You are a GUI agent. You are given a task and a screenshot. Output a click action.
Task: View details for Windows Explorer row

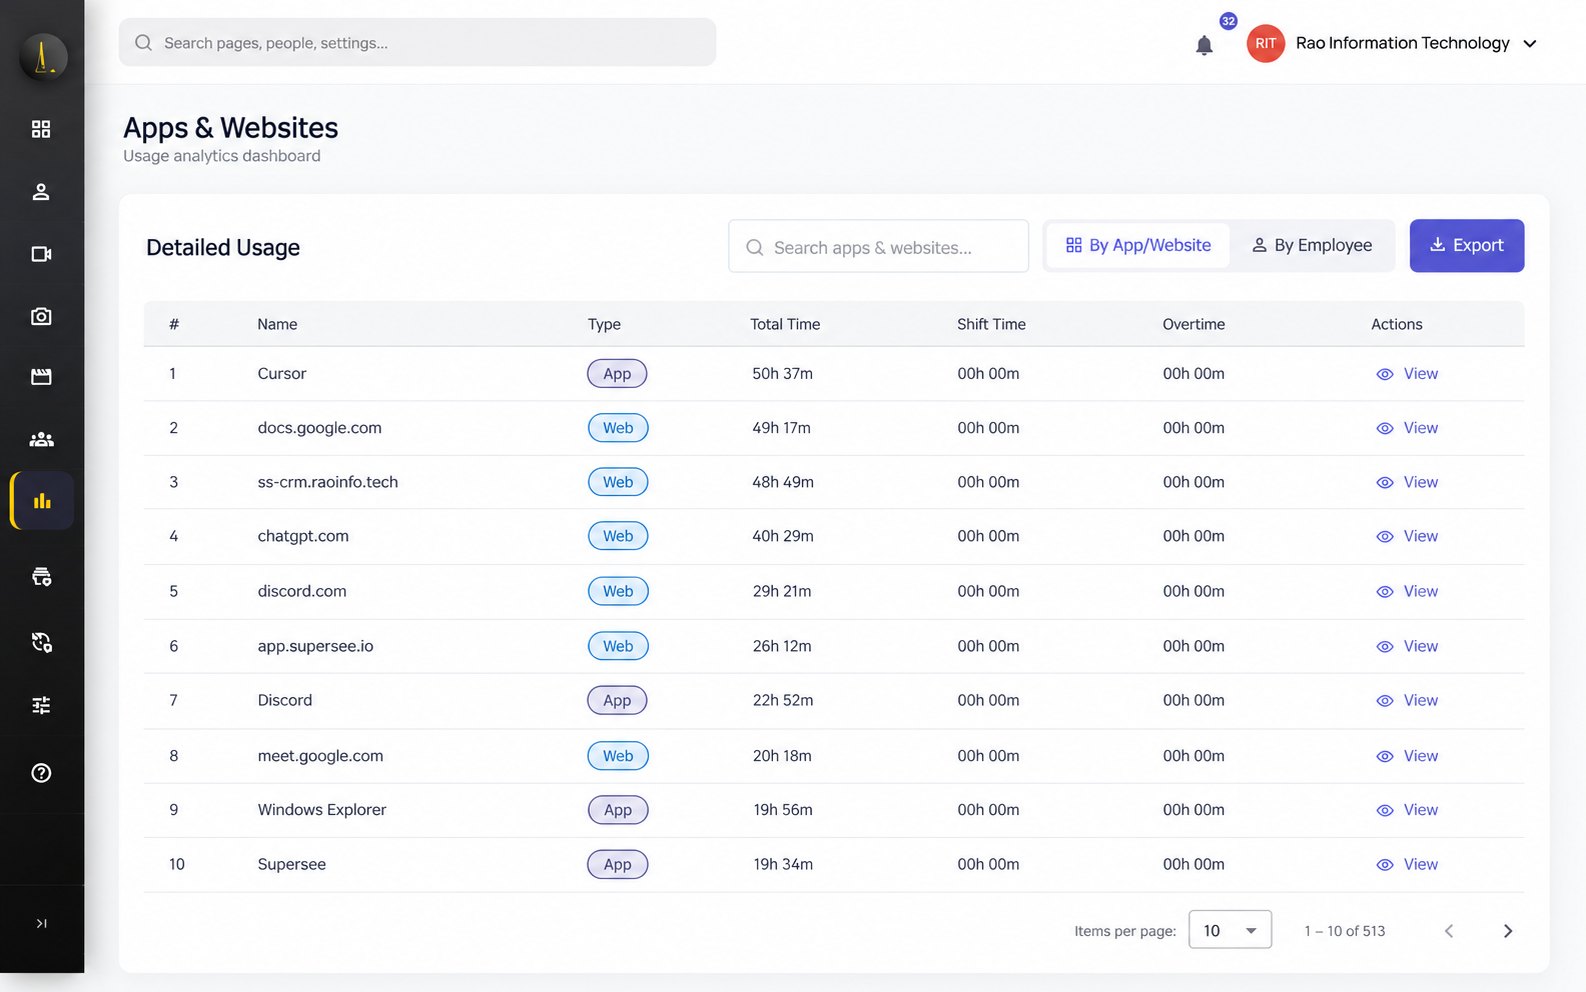coord(1407,810)
